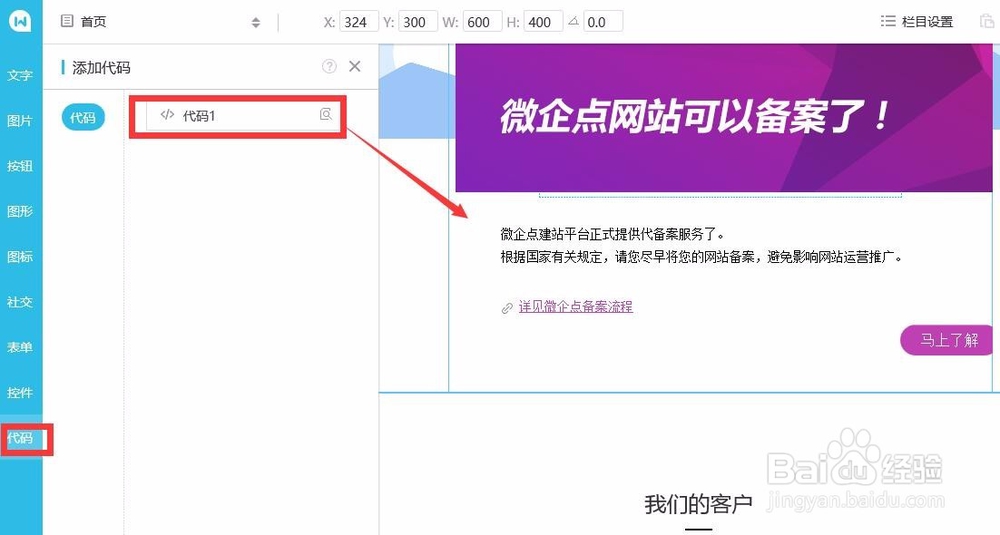Open the 表单 sidebar item
The height and width of the screenshot is (535, 1000).
click(x=20, y=347)
